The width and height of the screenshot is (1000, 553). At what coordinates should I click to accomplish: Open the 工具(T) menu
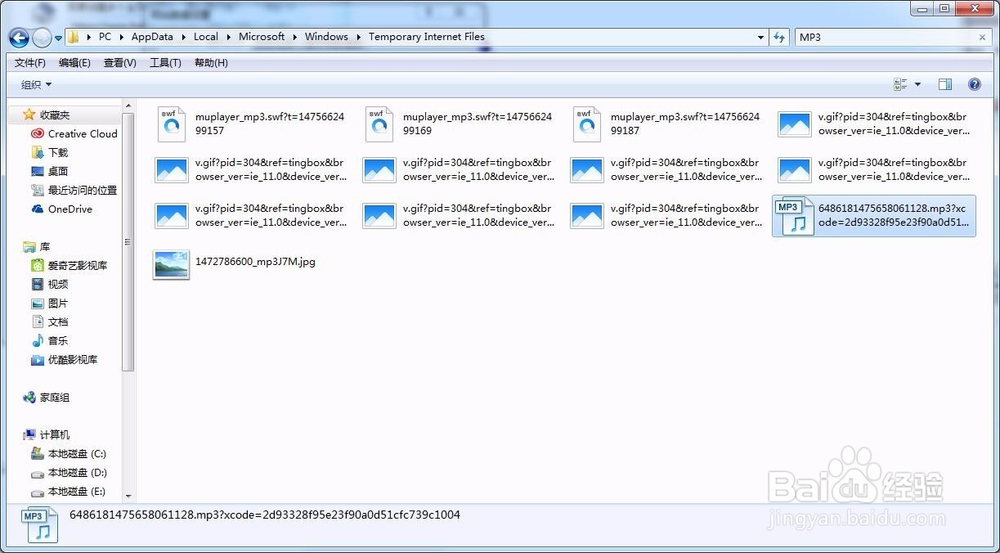[x=165, y=63]
